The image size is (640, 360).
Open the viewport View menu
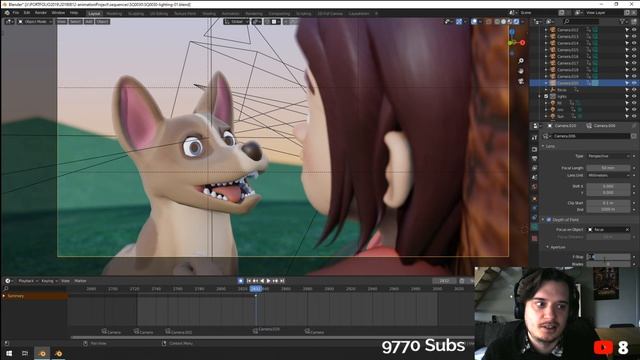(61, 21)
